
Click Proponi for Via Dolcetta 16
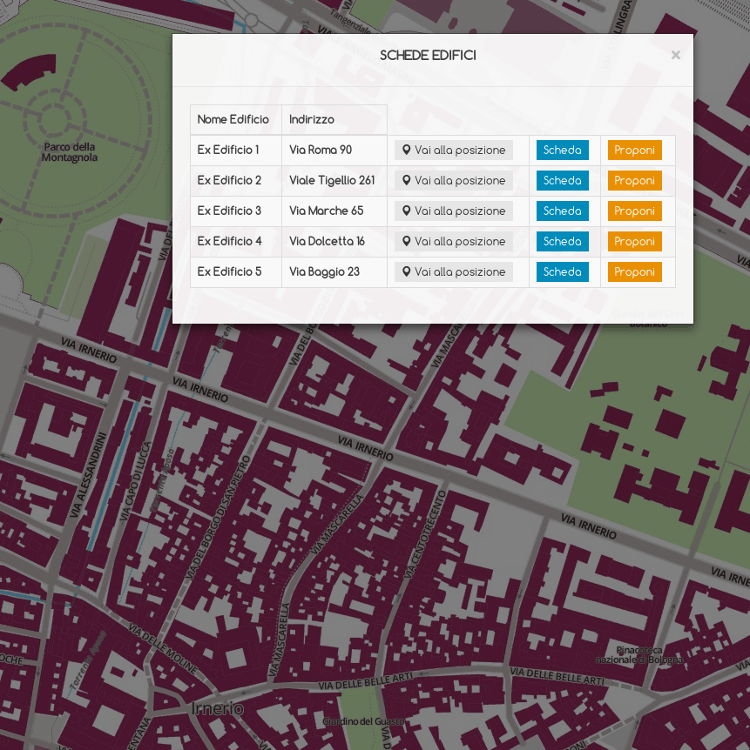[635, 242]
